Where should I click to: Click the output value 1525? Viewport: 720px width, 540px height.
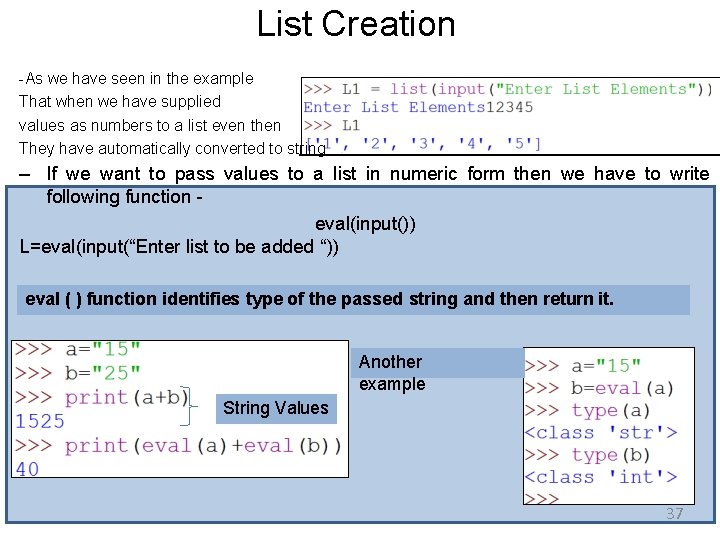pyautogui.click(x=40, y=421)
